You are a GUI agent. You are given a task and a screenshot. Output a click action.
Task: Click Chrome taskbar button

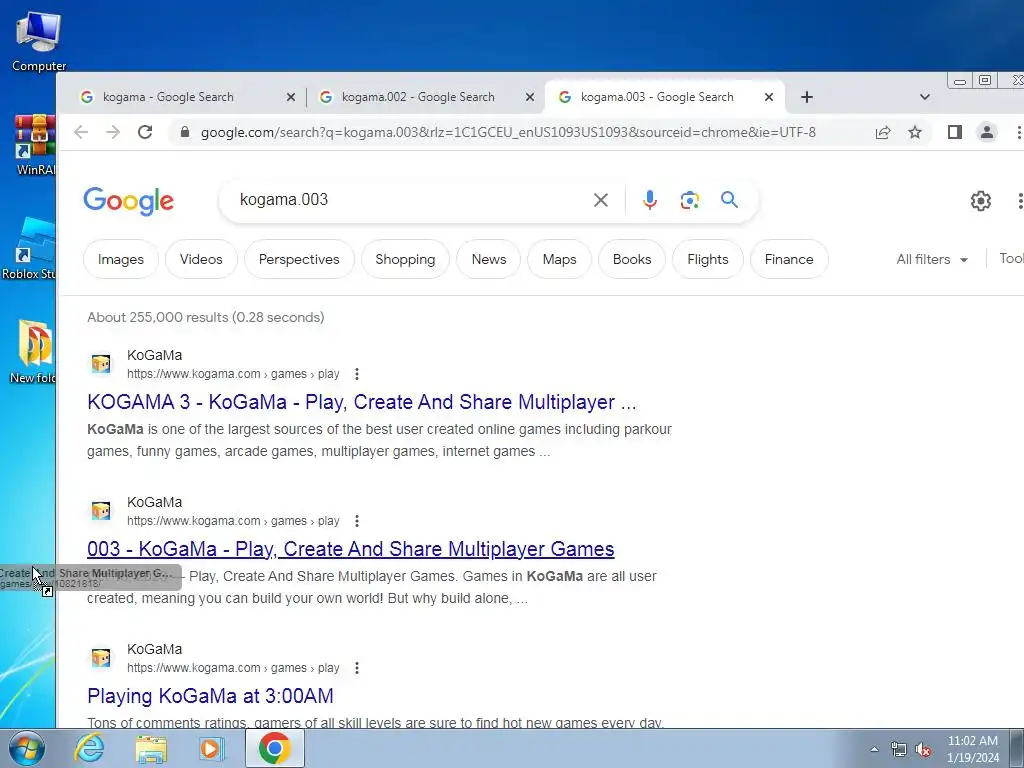(x=275, y=748)
